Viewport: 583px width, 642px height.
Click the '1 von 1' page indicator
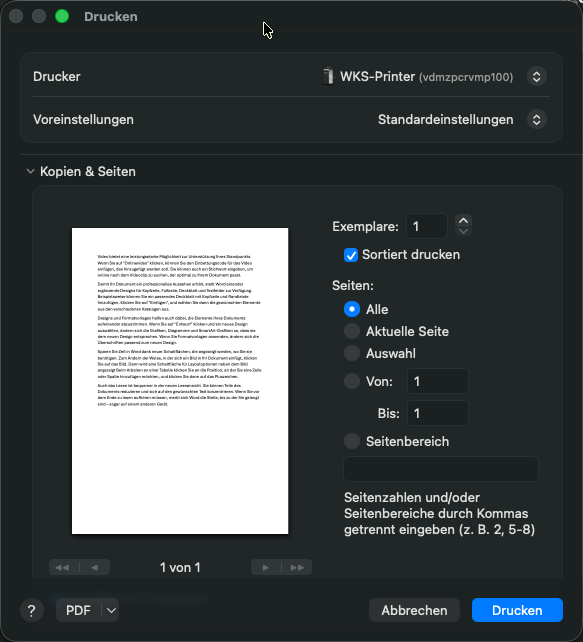tap(180, 567)
